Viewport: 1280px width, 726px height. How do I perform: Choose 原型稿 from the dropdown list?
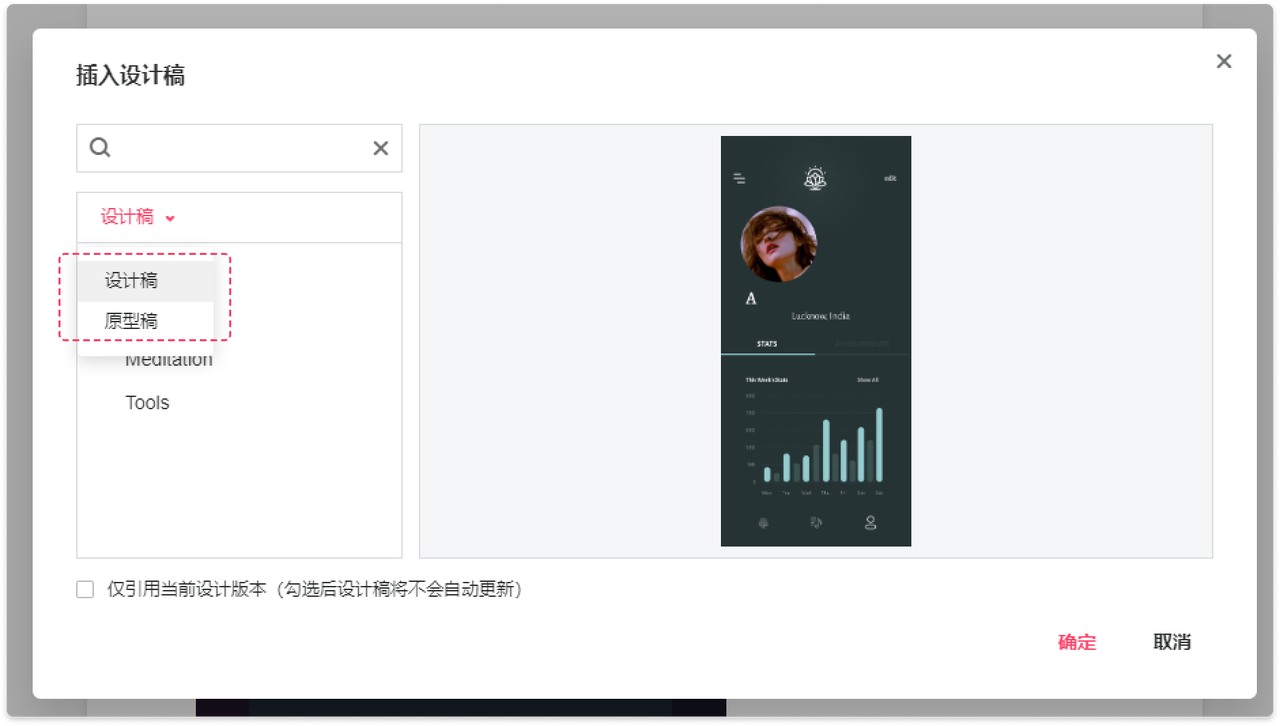pos(131,322)
